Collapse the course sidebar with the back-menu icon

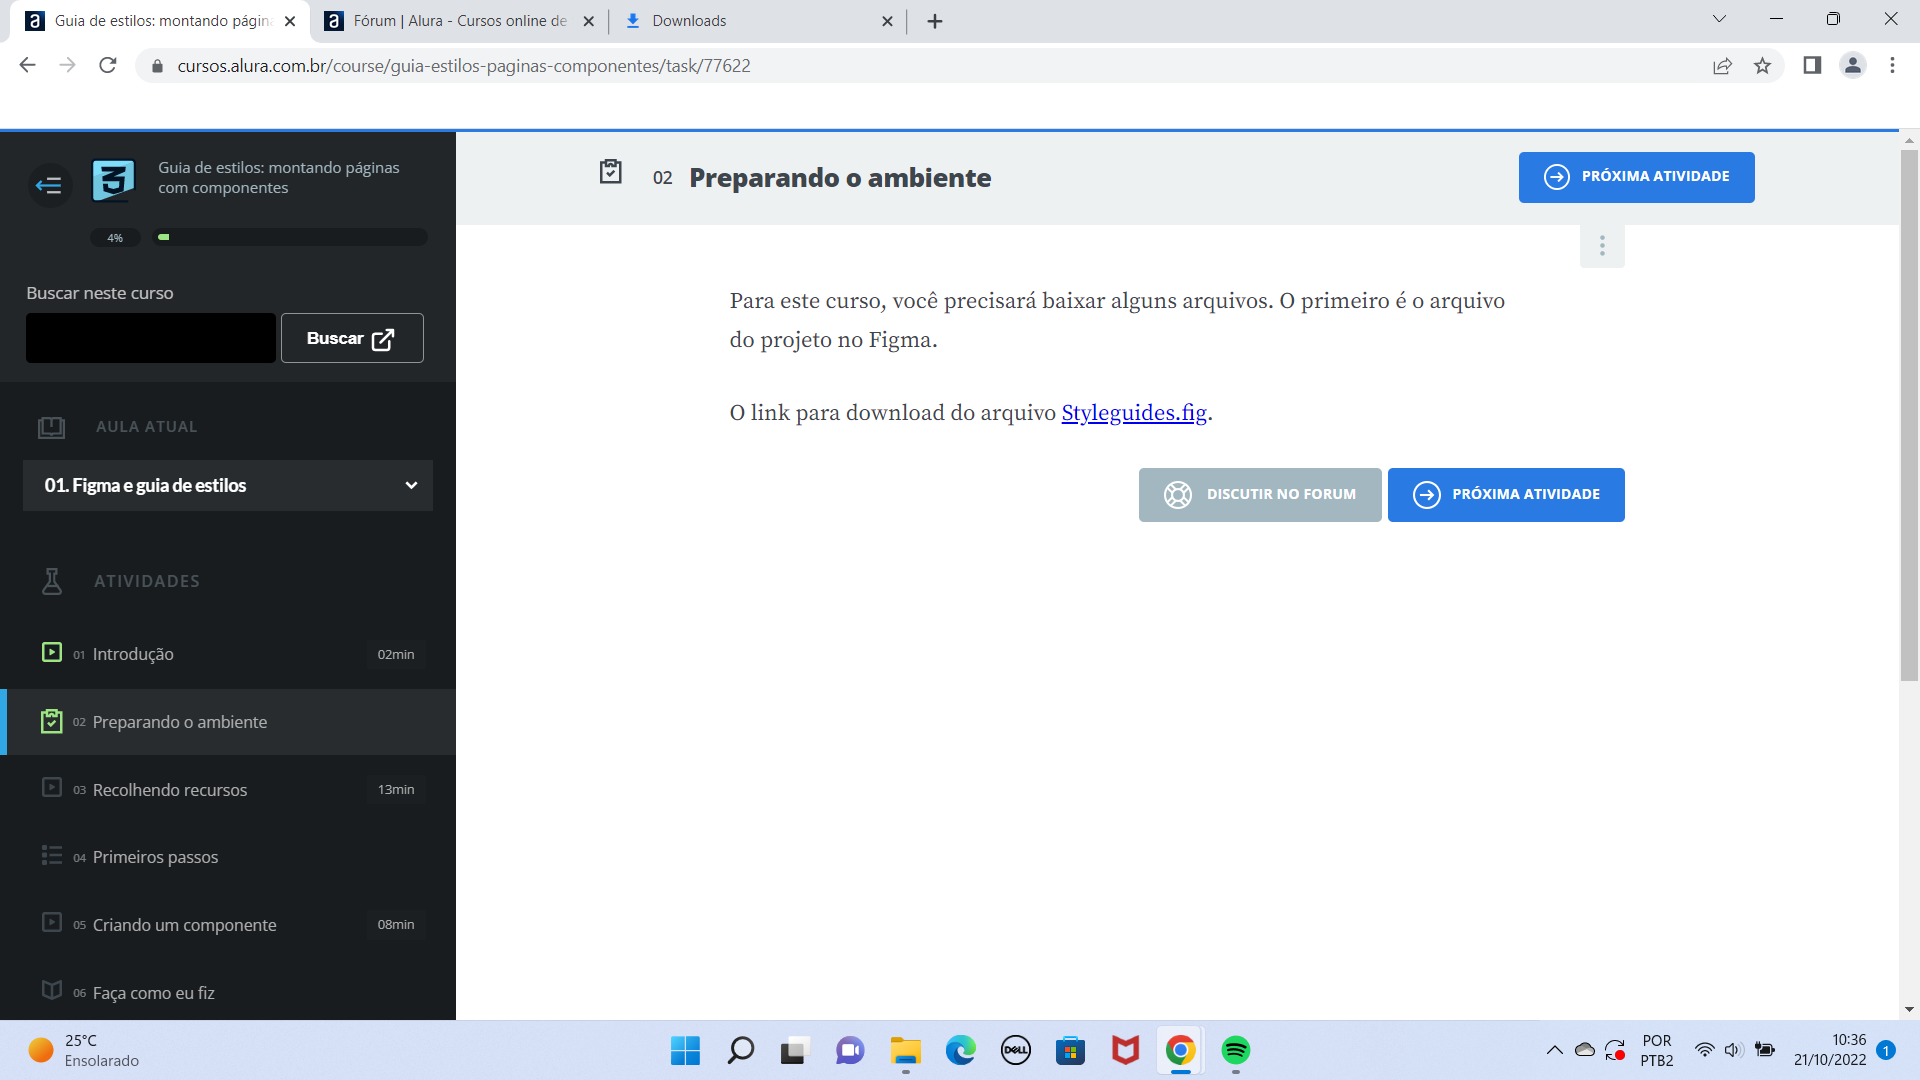click(x=49, y=185)
